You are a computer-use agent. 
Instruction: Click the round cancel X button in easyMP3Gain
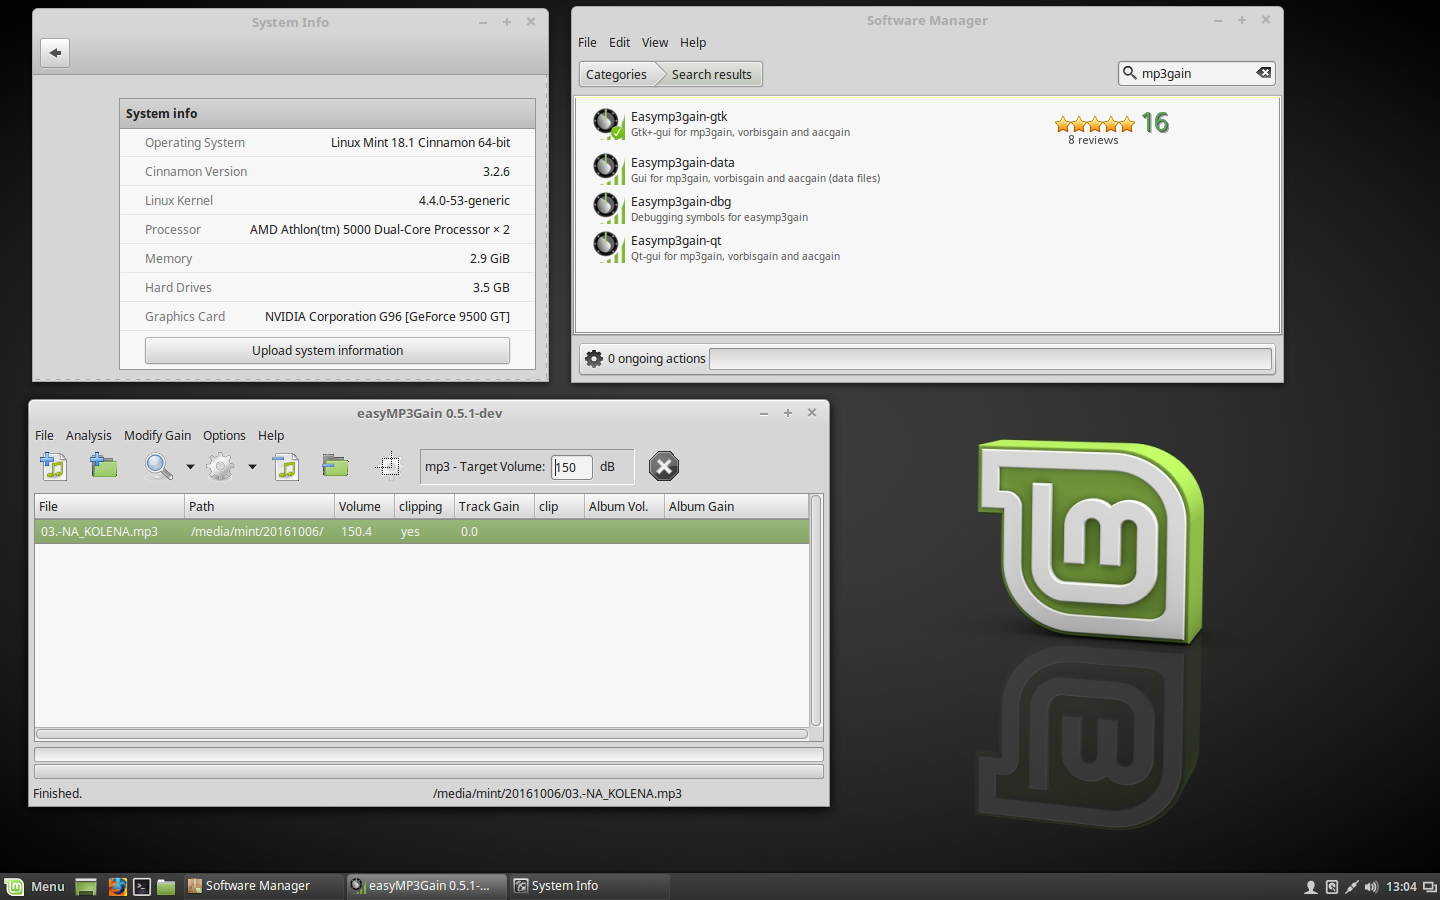tap(664, 466)
